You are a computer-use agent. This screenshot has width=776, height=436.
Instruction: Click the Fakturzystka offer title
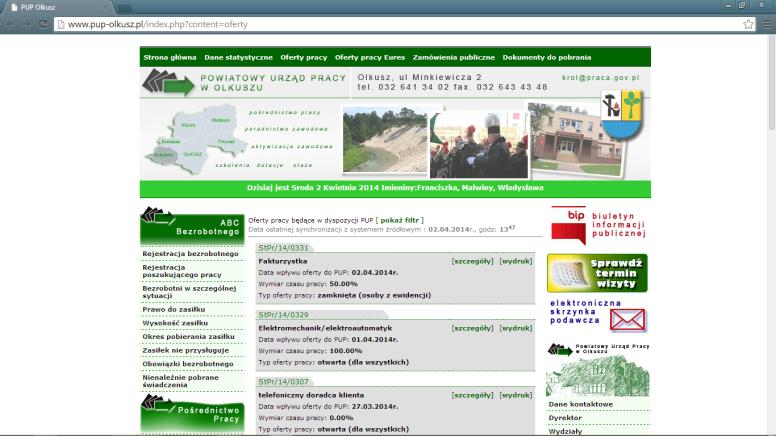tap(283, 261)
